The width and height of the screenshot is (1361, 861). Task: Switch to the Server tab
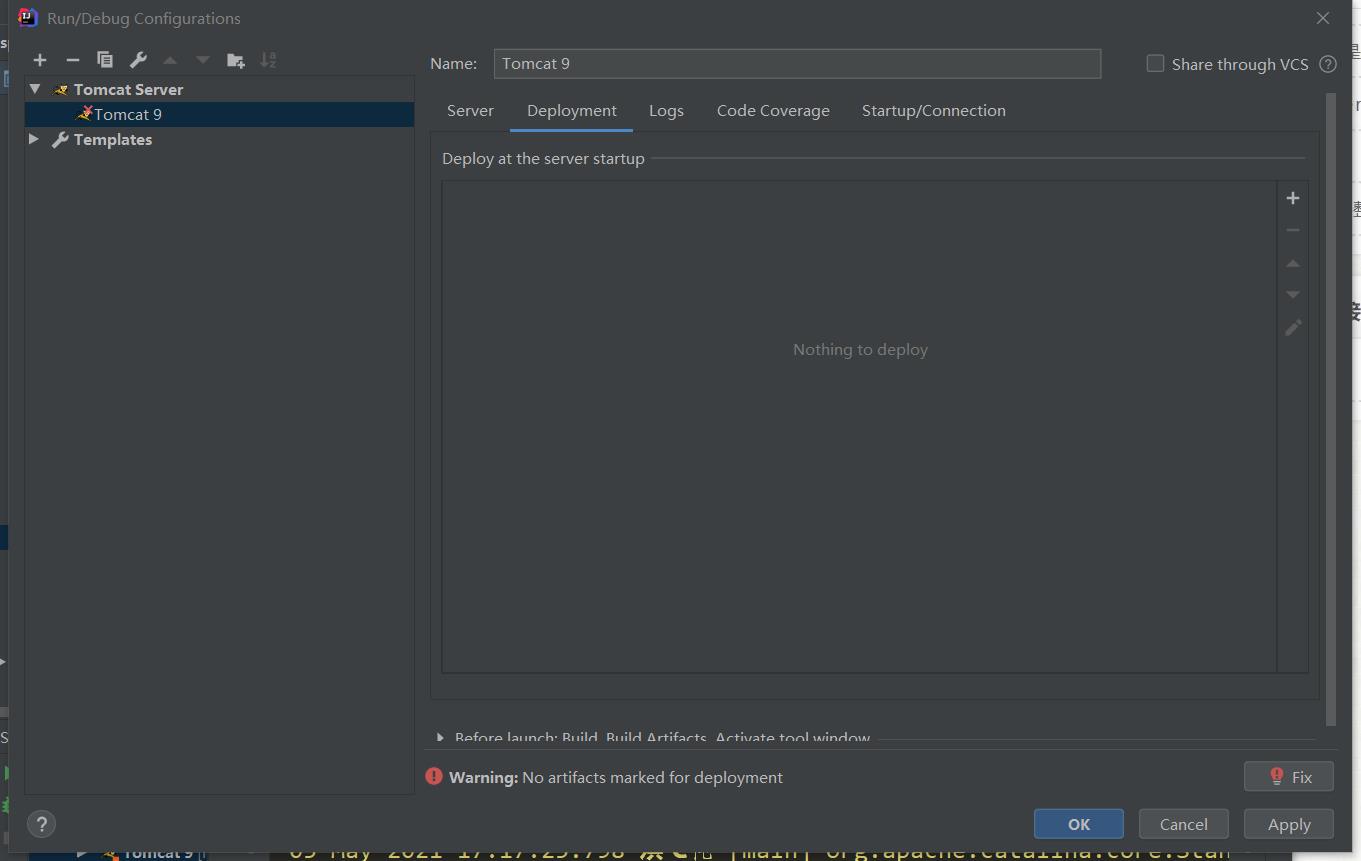470,111
